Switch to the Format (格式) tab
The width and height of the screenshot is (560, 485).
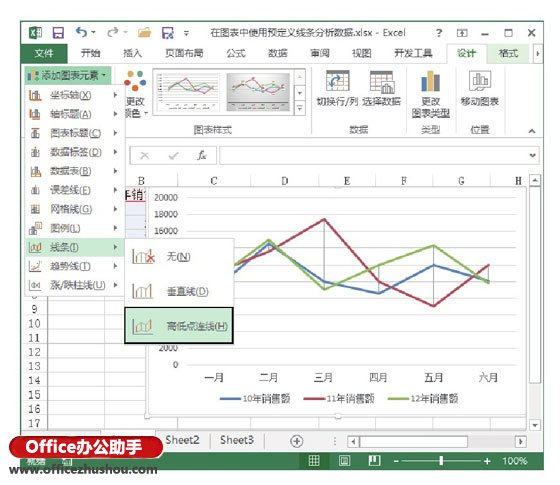(x=508, y=54)
